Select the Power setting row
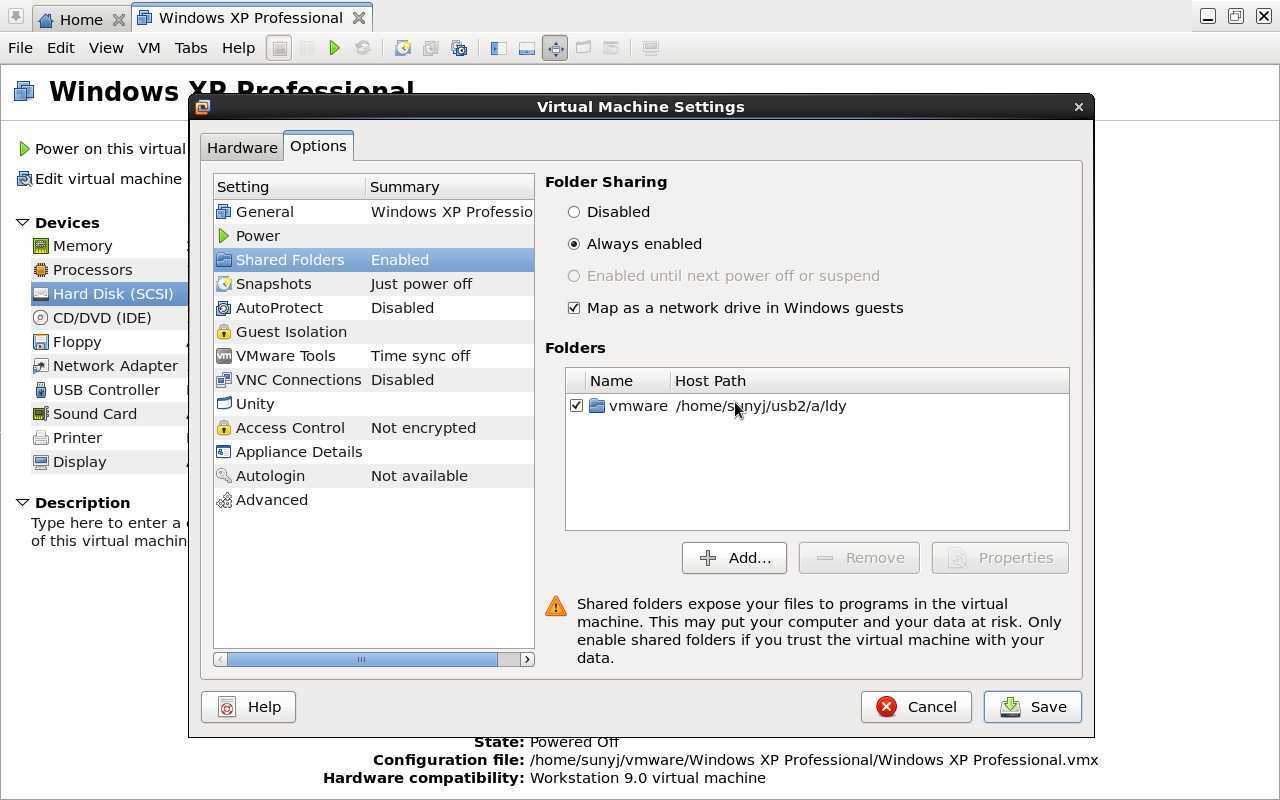The width and height of the screenshot is (1280, 800). coord(374,236)
